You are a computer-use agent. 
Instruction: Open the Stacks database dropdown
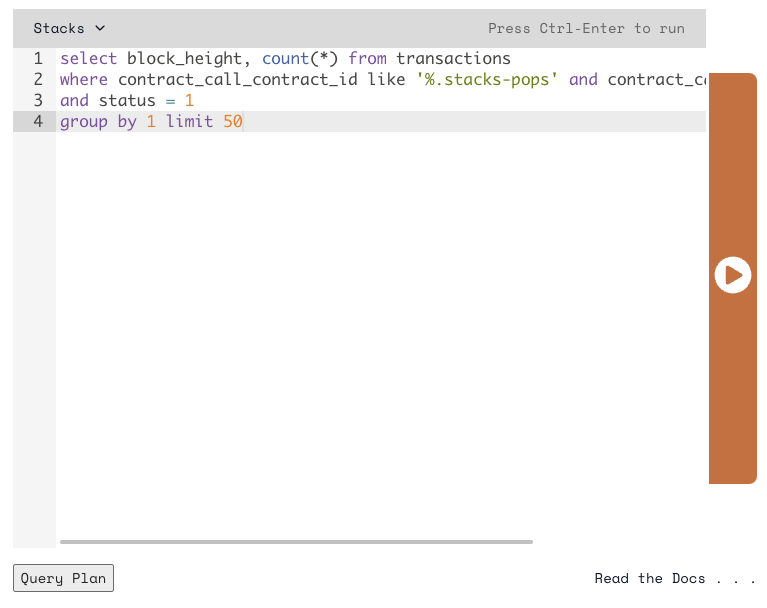click(x=69, y=28)
